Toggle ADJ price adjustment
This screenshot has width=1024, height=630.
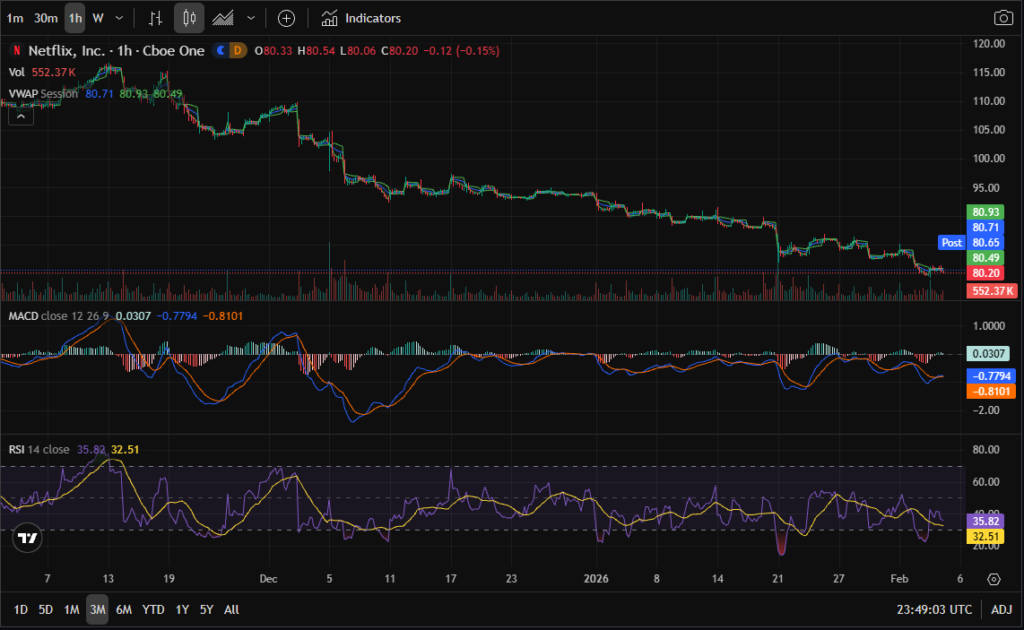pos(1001,609)
